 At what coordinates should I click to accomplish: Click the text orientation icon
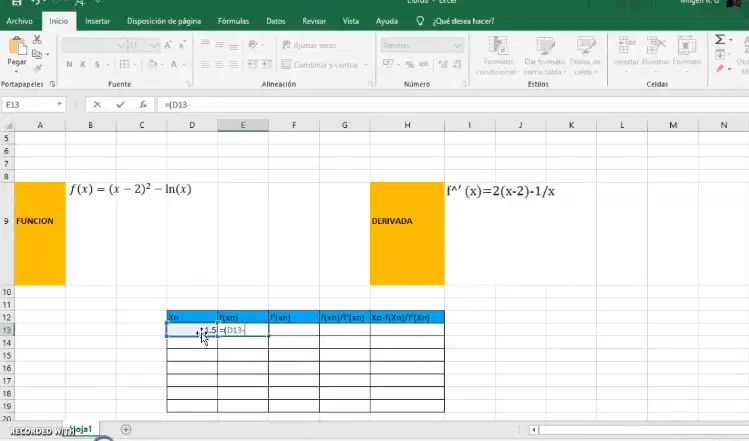click(253, 45)
